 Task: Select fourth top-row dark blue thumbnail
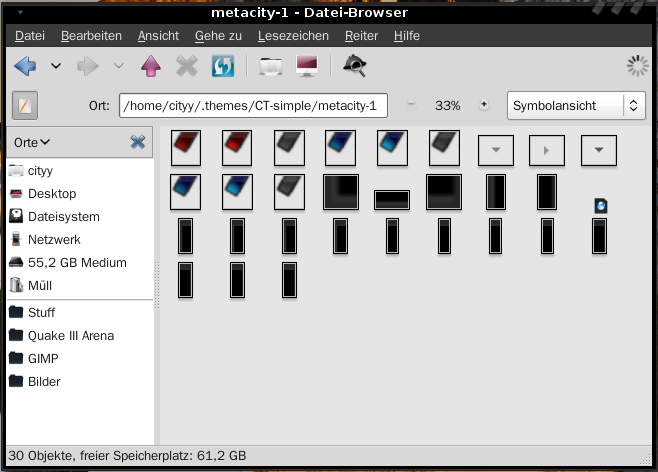[x=340, y=148]
